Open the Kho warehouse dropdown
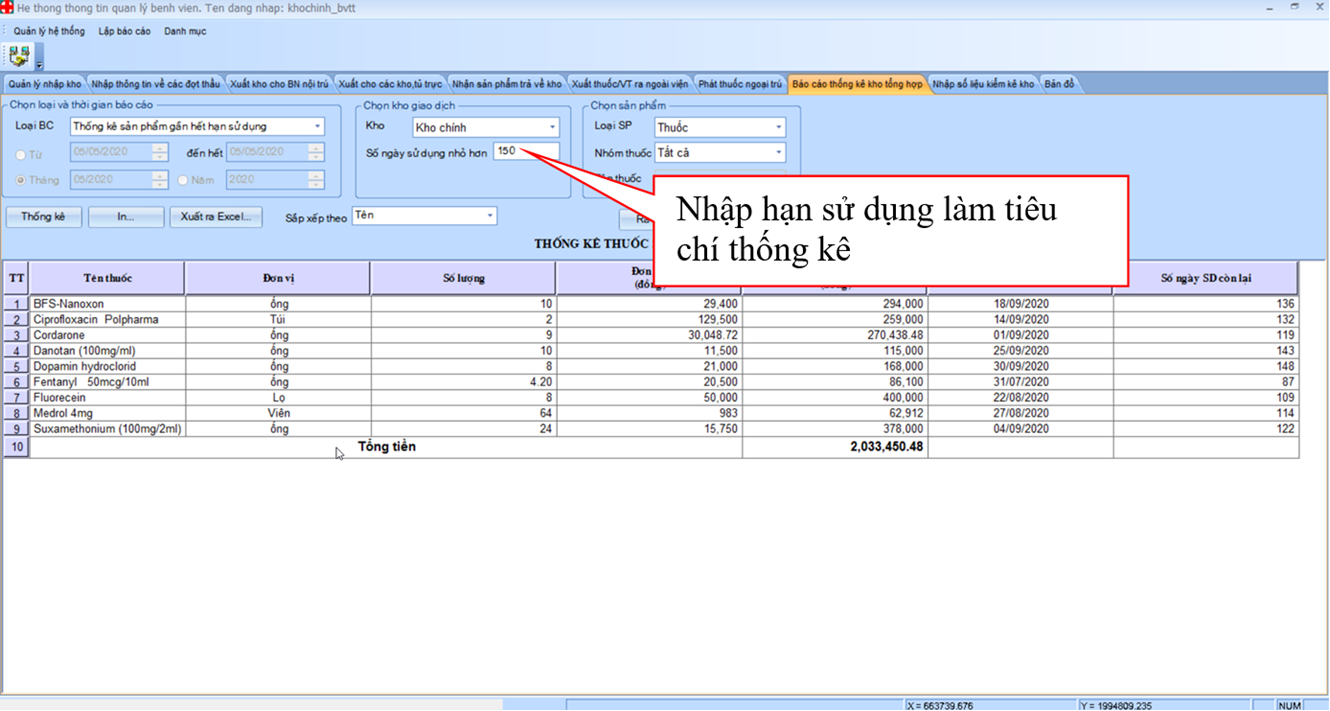1330x711 pixels. coord(552,128)
